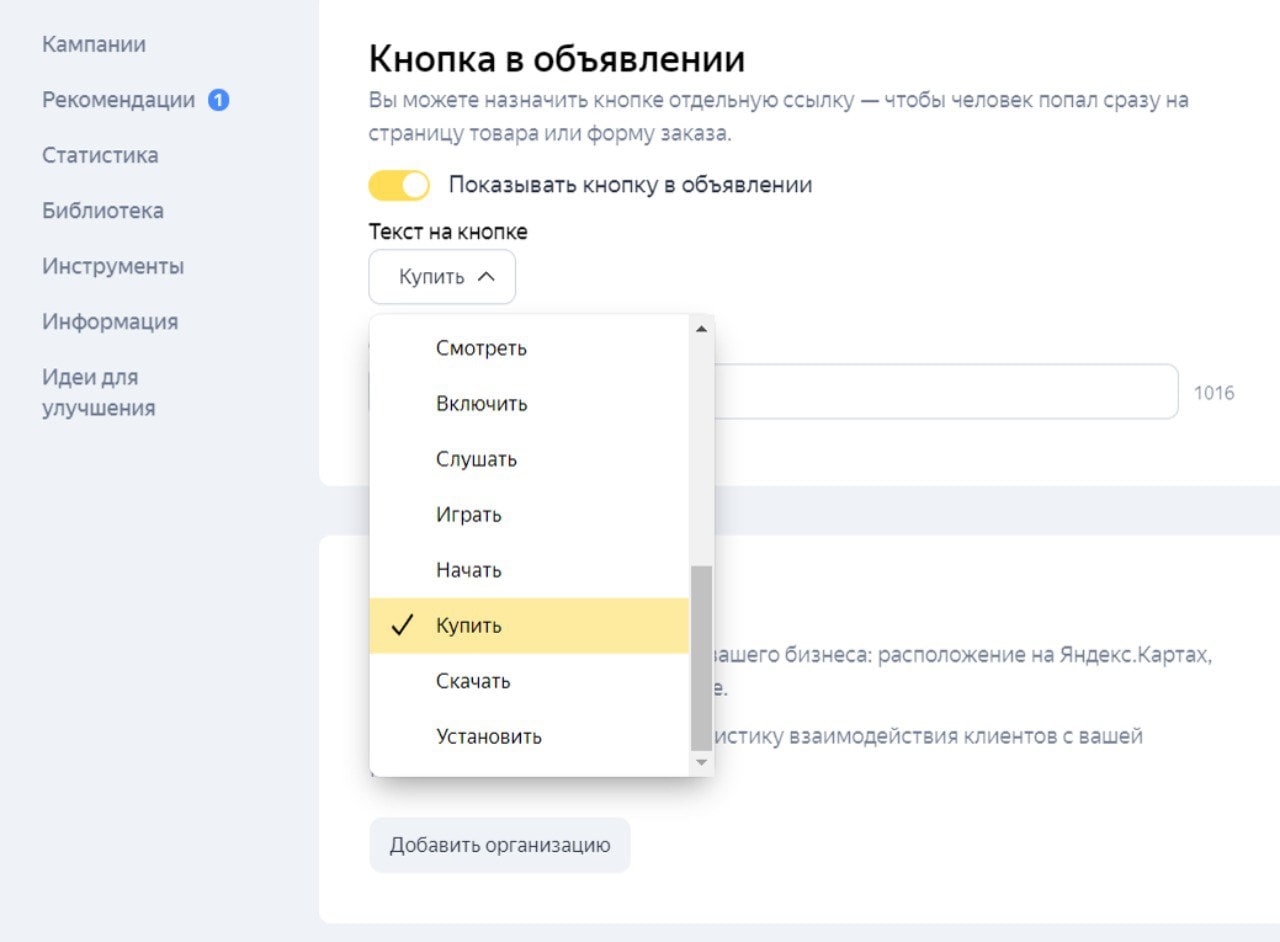Pick Установить as button text
1280x942 pixels.
tap(488, 737)
